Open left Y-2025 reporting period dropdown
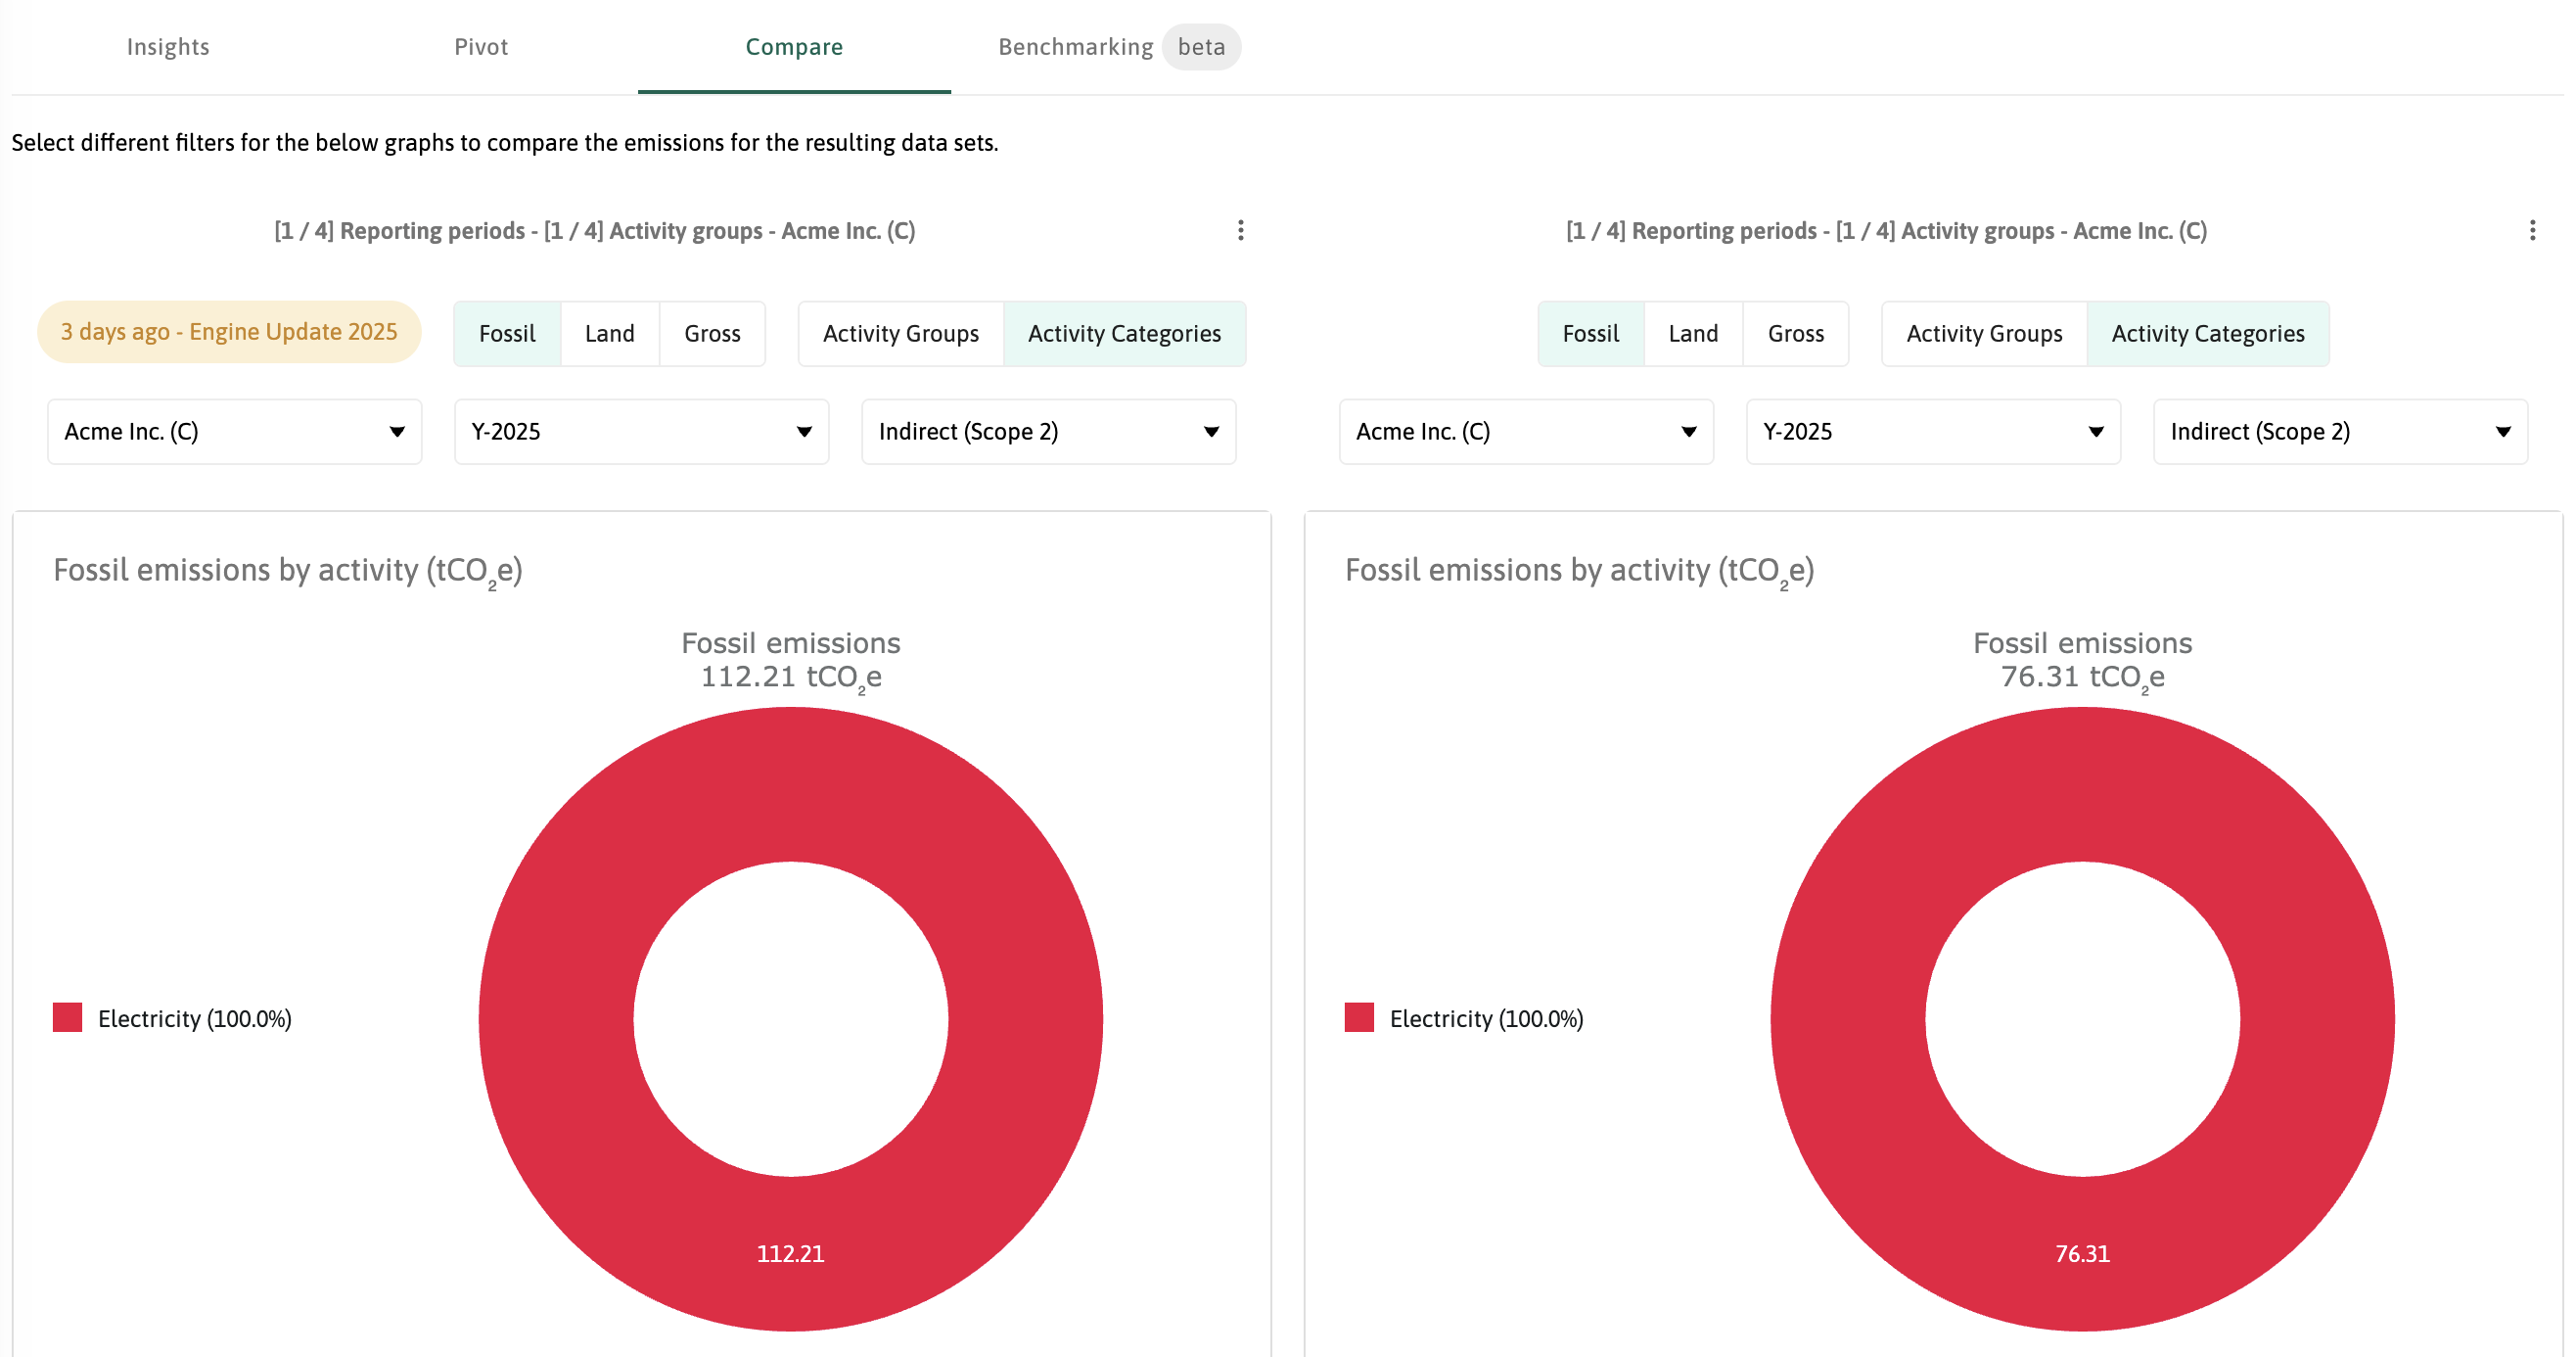The image size is (2576, 1357). (641, 431)
